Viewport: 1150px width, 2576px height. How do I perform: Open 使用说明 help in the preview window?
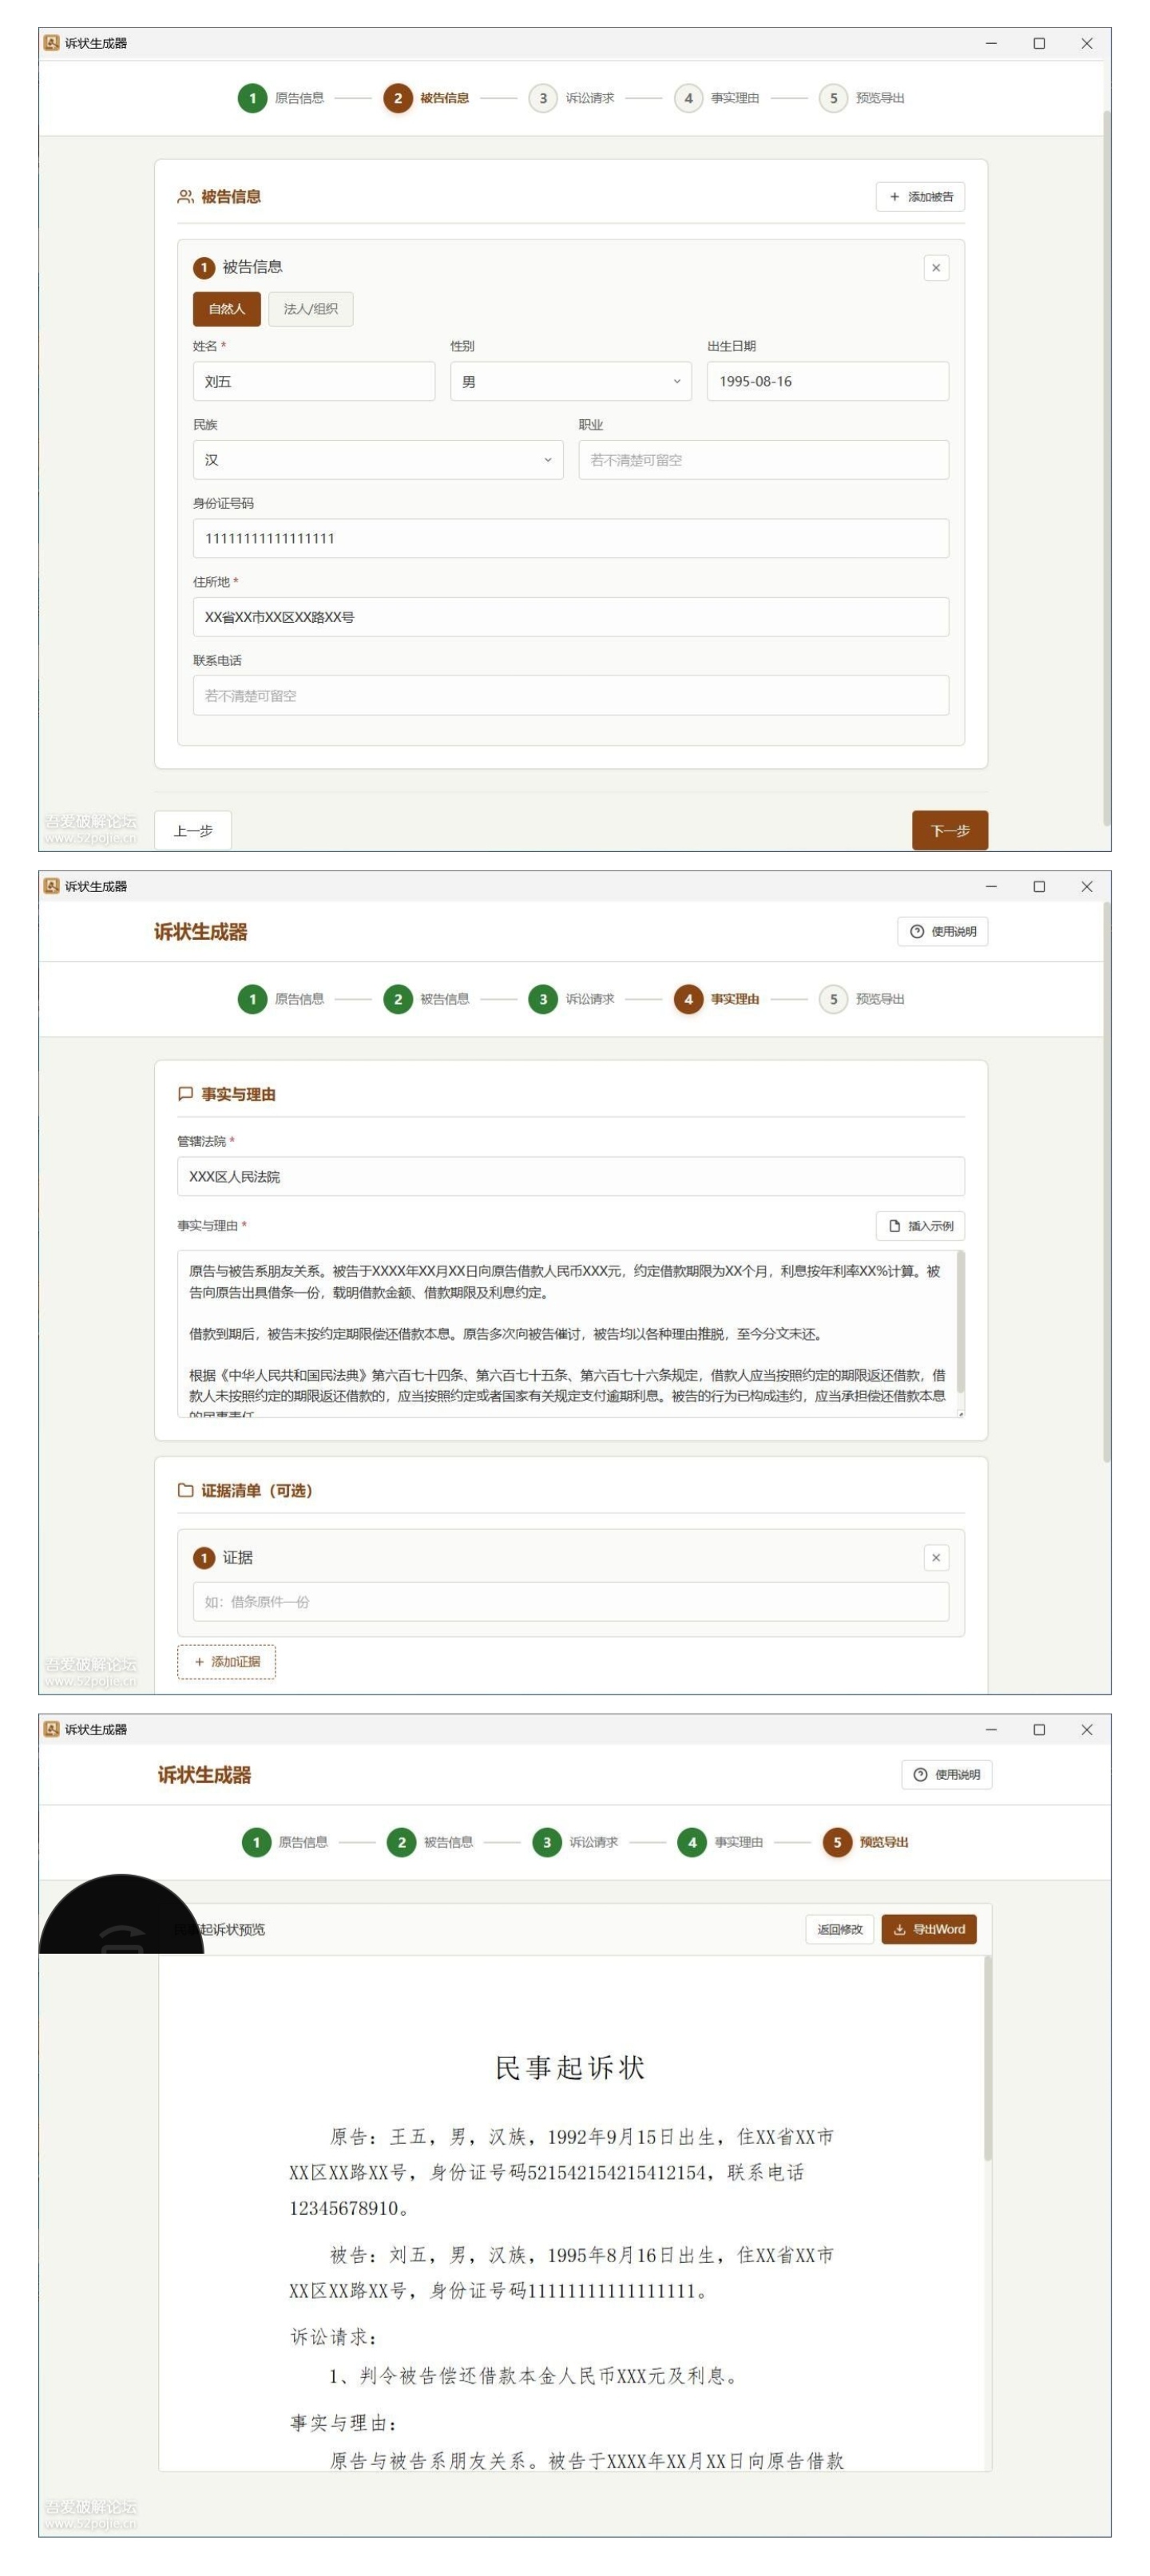click(946, 1775)
